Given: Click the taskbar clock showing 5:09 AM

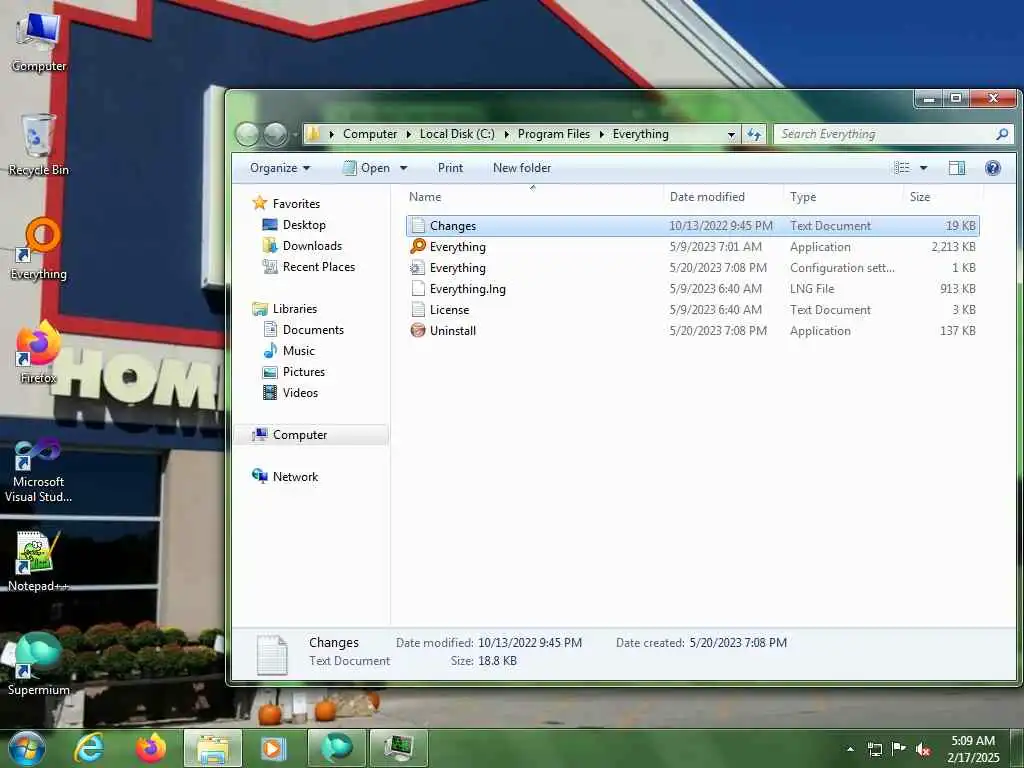Looking at the screenshot, I should coord(973,749).
